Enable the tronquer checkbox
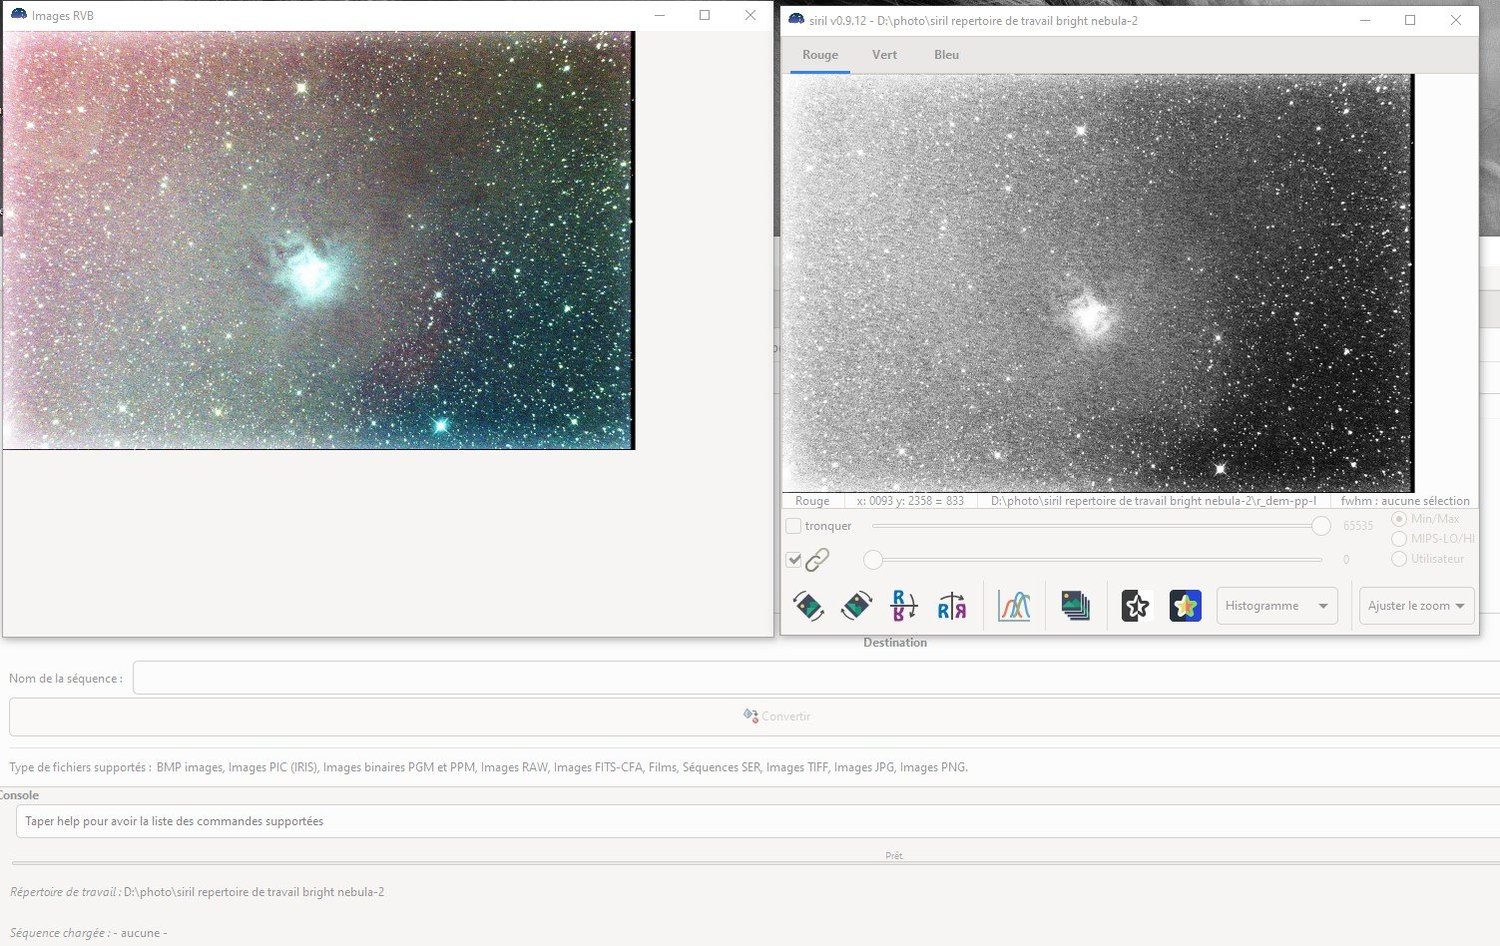 794,526
